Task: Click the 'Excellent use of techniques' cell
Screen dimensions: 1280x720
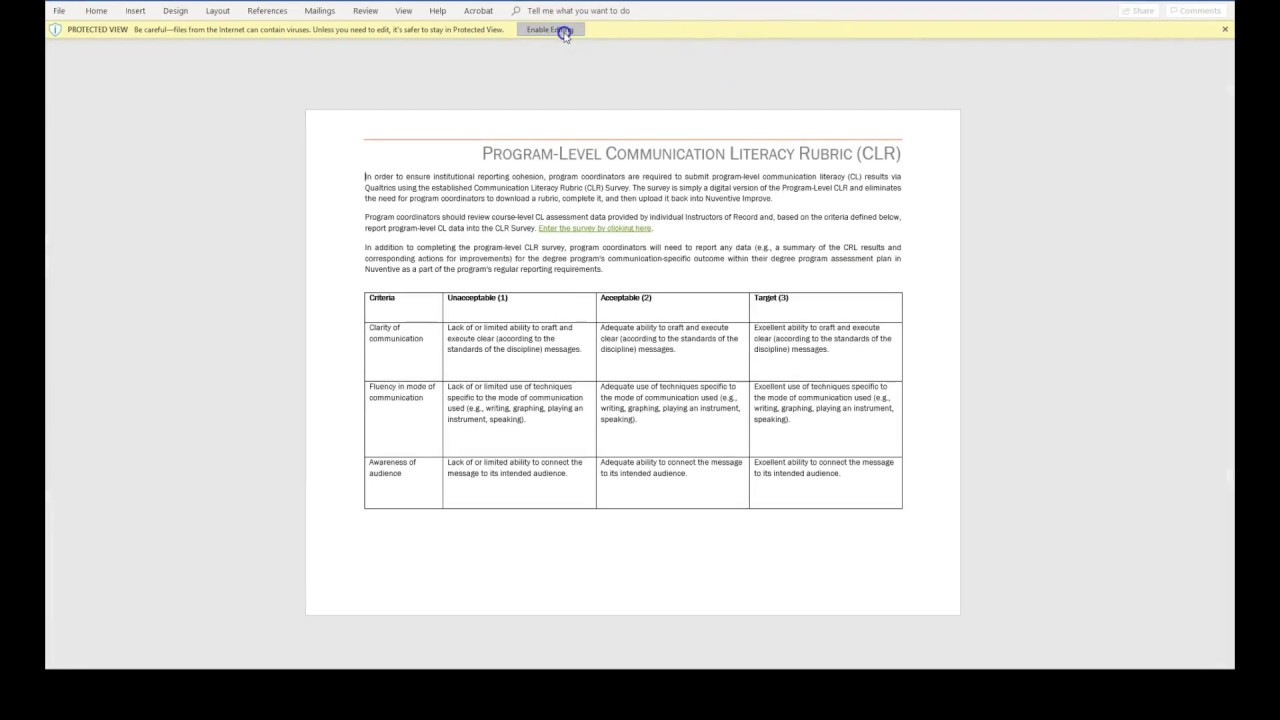Action: coord(825,418)
